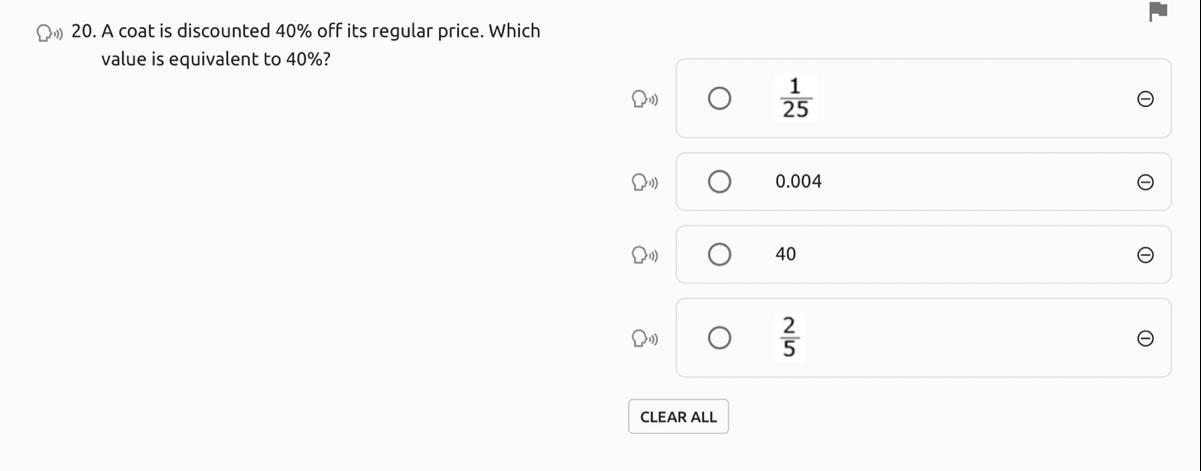Play audio for question 20 text

pos(50,33)
